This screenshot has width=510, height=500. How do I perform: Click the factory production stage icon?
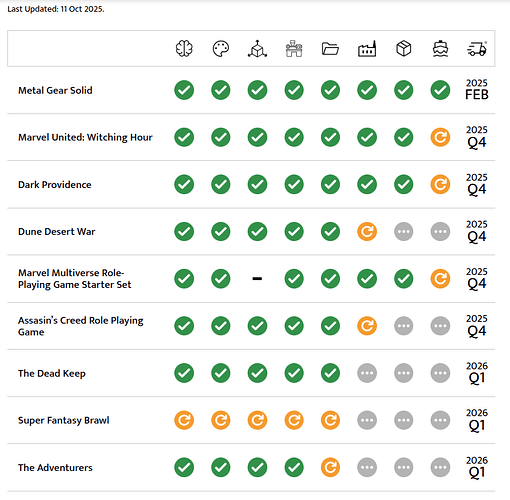(367, 49)
